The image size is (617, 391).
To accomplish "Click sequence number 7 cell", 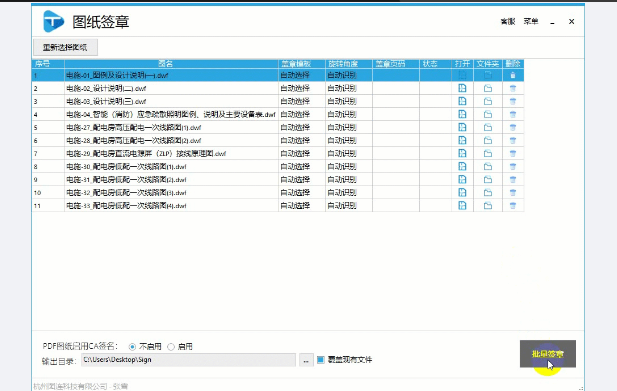I will (x=48, y=153).
